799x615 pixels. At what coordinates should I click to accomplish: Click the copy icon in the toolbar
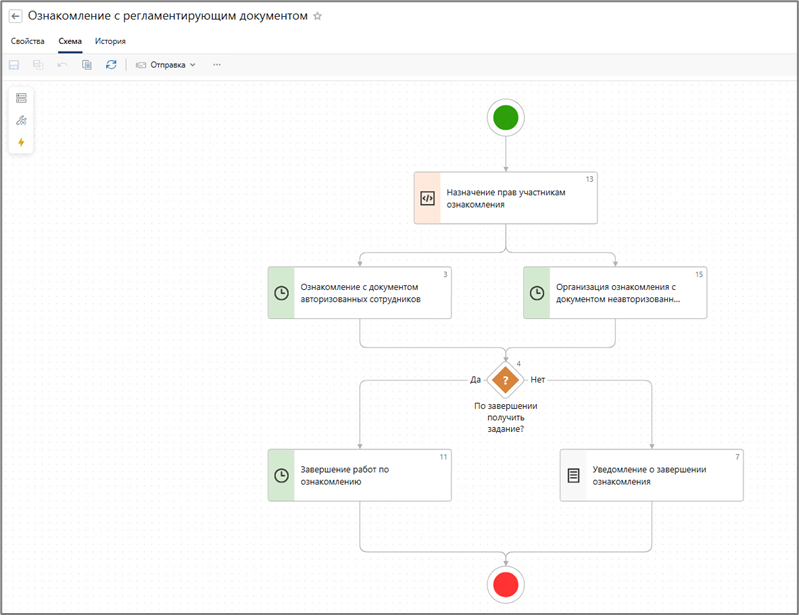point(87,65)
